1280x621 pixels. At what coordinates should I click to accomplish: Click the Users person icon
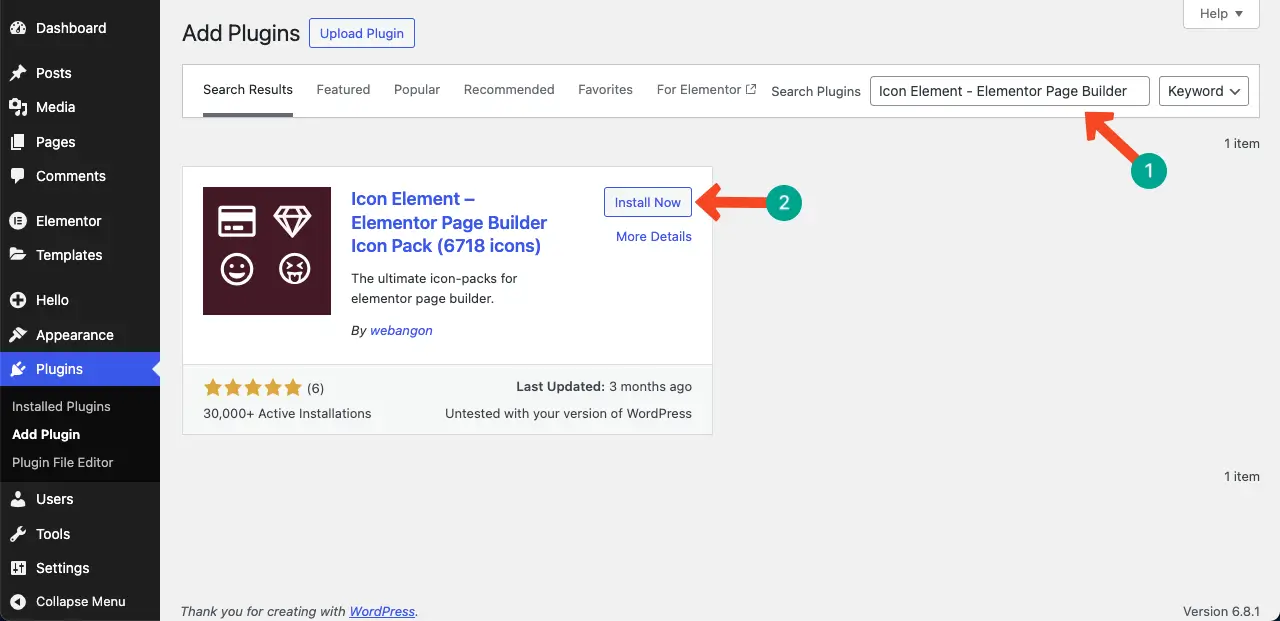[18, 499]
